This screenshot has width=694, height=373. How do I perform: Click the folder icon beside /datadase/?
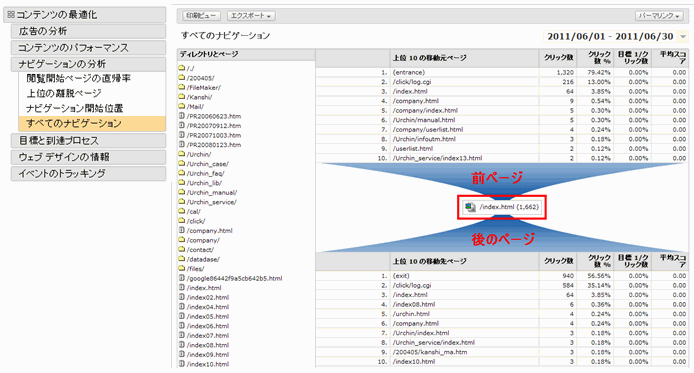pos(181,259)
